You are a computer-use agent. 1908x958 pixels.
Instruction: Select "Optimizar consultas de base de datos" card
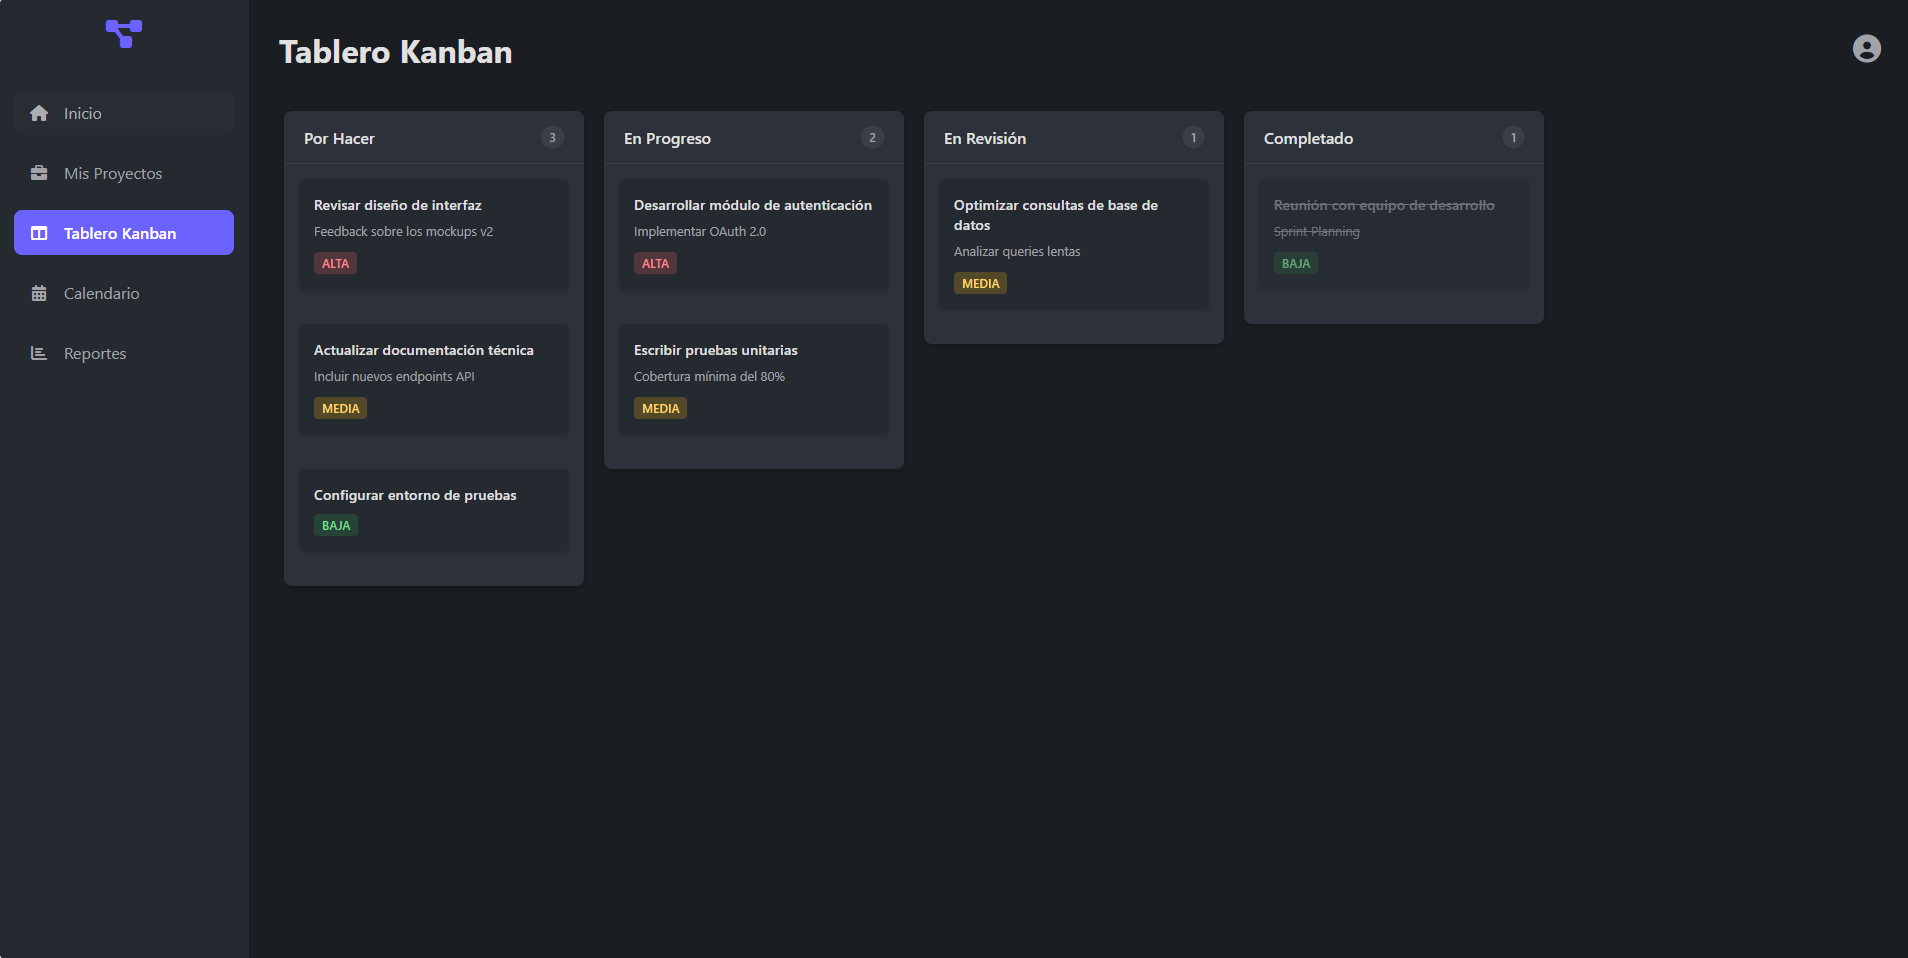[x=1074, y=244]
